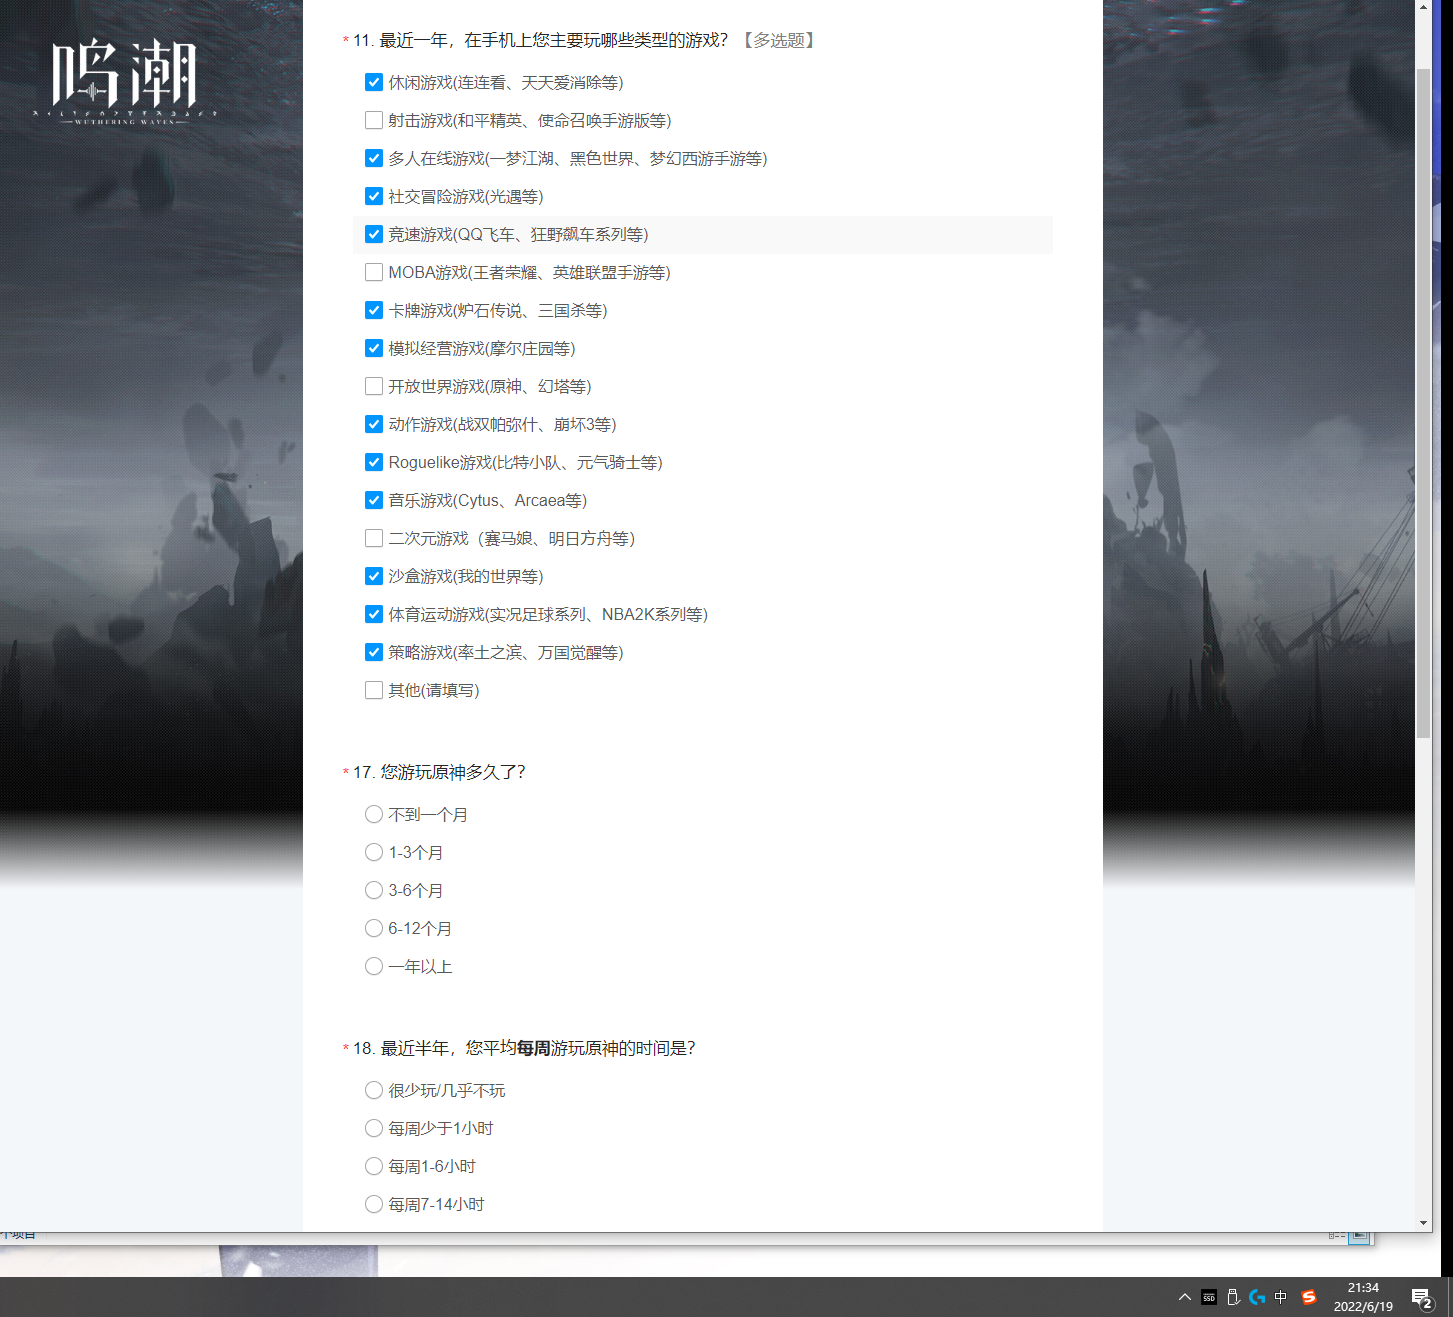Click question 17 title 您游玩原神多久了
This screenshot has height=1317, width=1453.
tap(439, 772)
